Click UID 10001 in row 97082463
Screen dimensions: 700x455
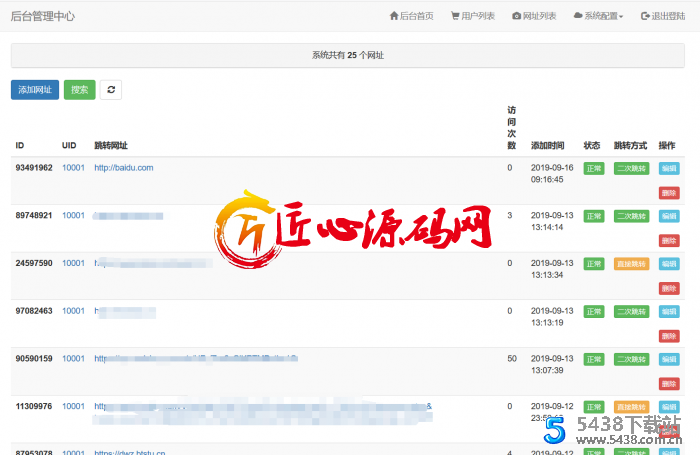click(73, 311)
